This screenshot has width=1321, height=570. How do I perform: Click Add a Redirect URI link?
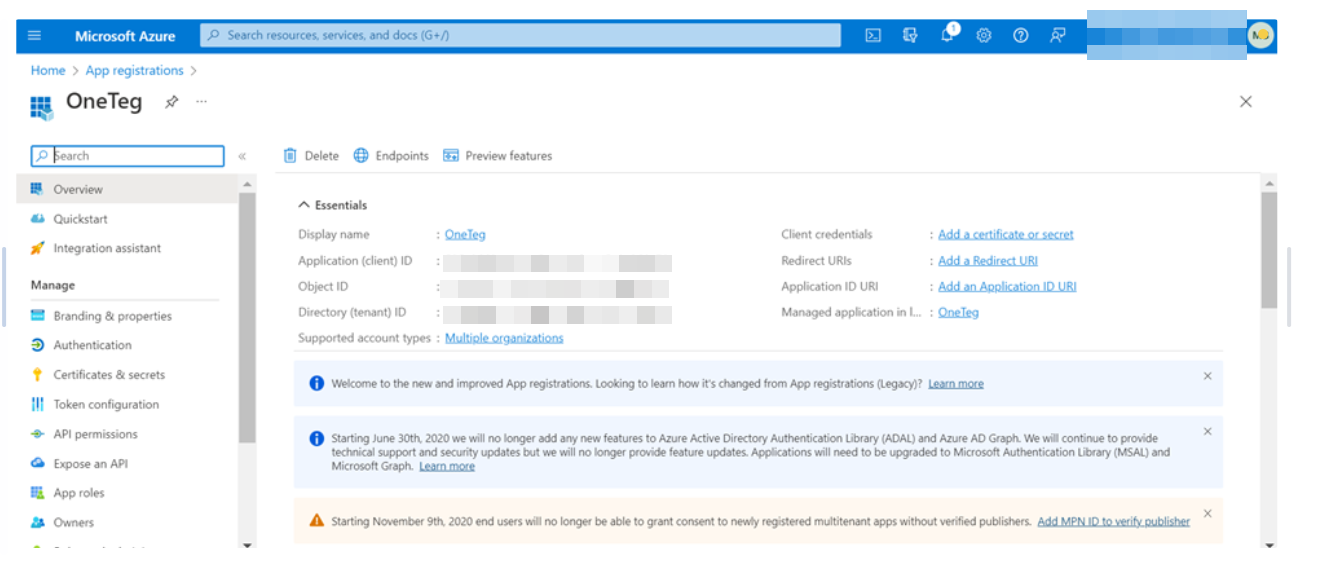click(987, 261)
